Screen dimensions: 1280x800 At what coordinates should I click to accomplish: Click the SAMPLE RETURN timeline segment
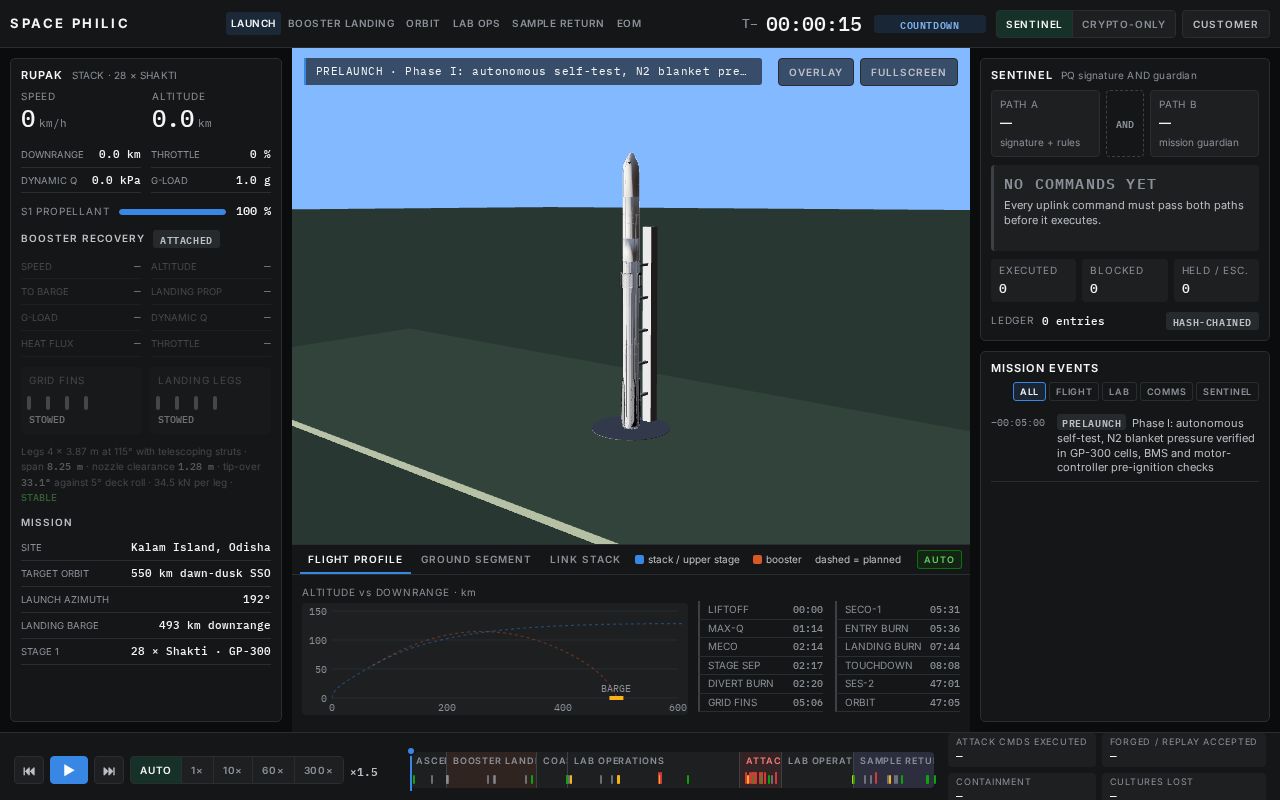tap(894, 770)
